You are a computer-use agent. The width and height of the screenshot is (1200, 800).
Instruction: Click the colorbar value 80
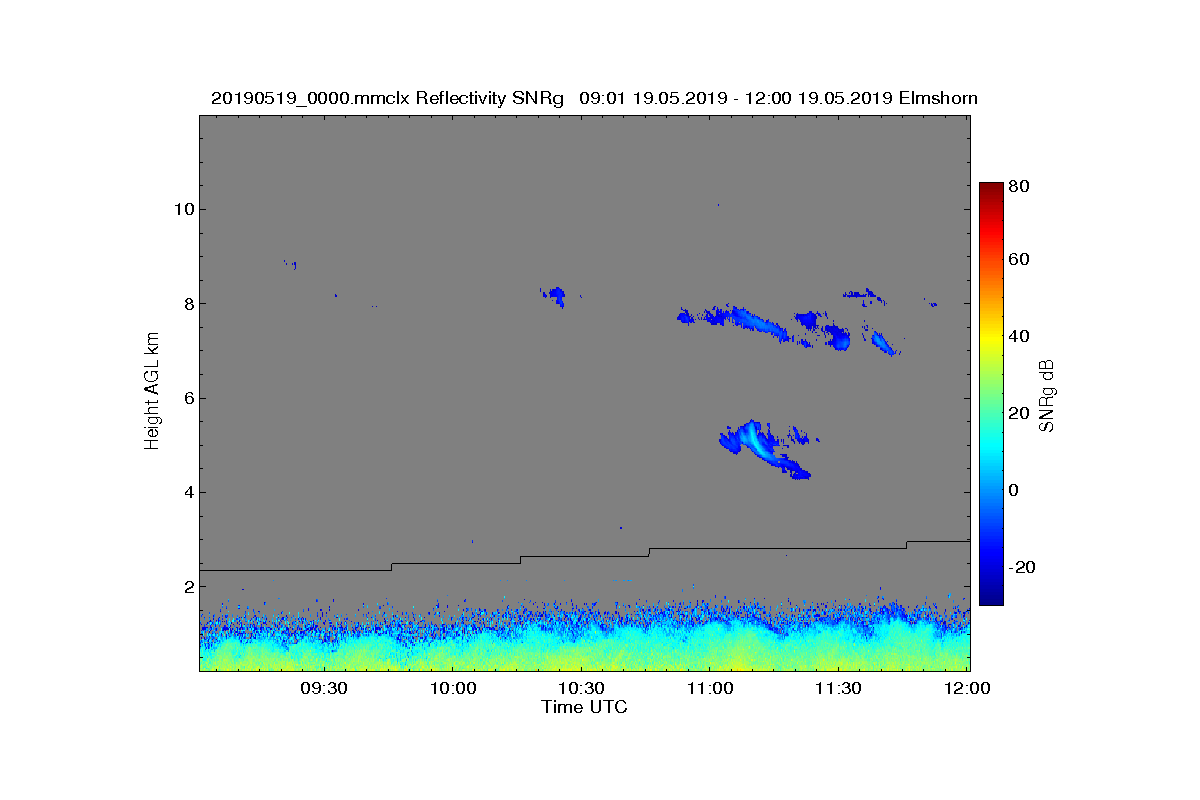click(1020, 186)
